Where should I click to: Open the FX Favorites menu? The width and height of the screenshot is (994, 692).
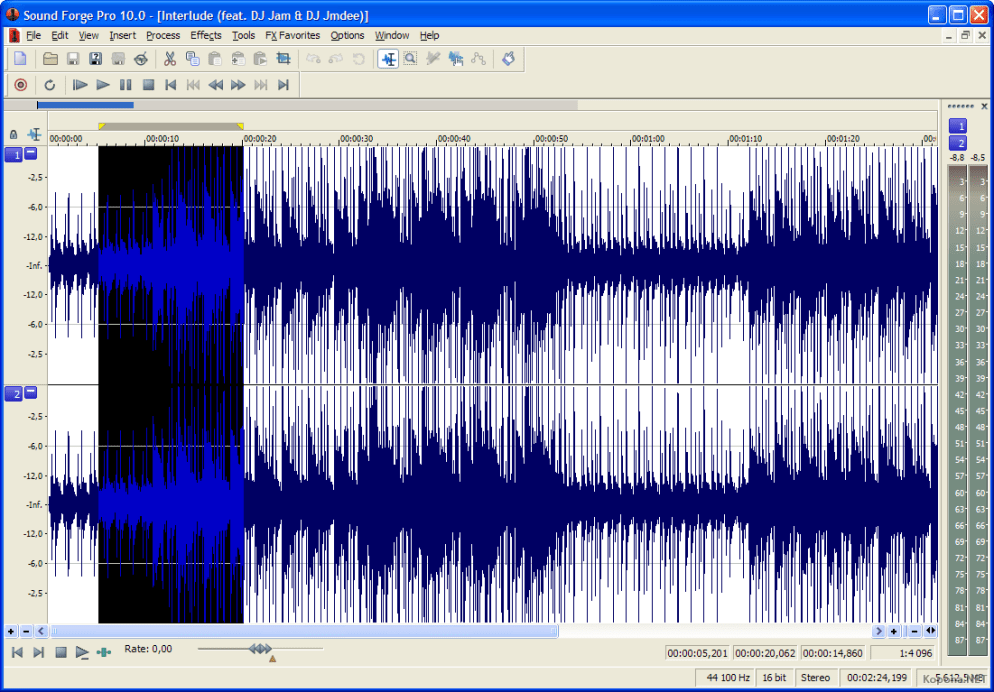tap(291, 35)
